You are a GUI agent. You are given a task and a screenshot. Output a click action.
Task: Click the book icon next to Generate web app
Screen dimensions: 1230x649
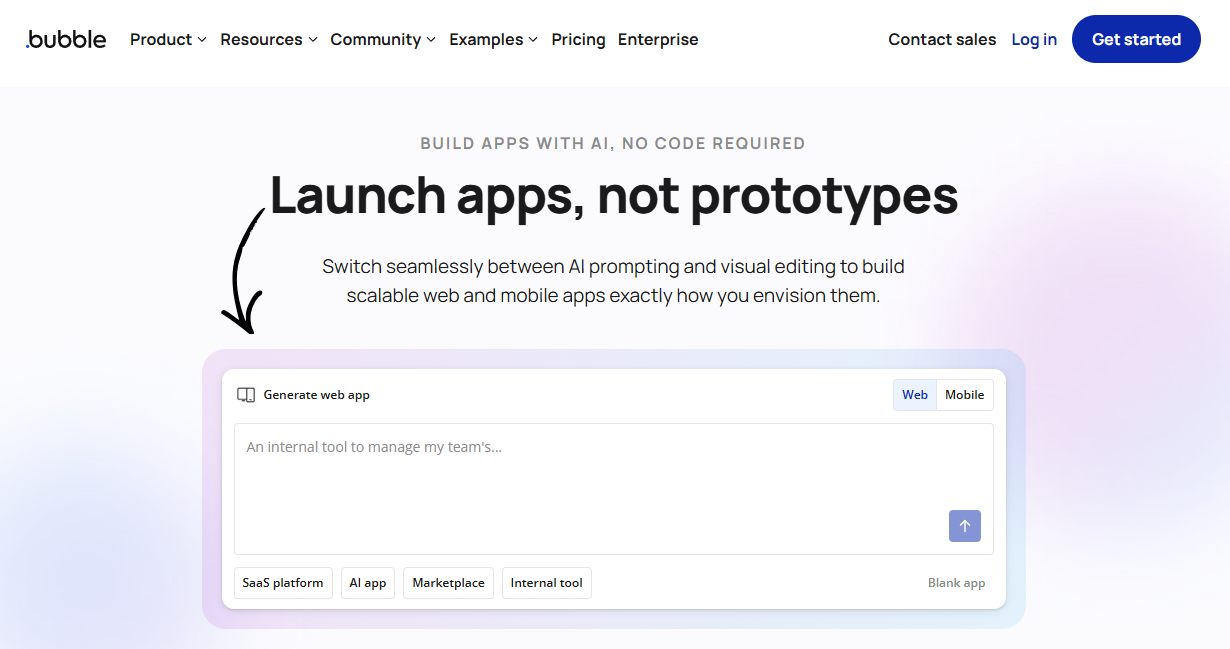point(246,395)
